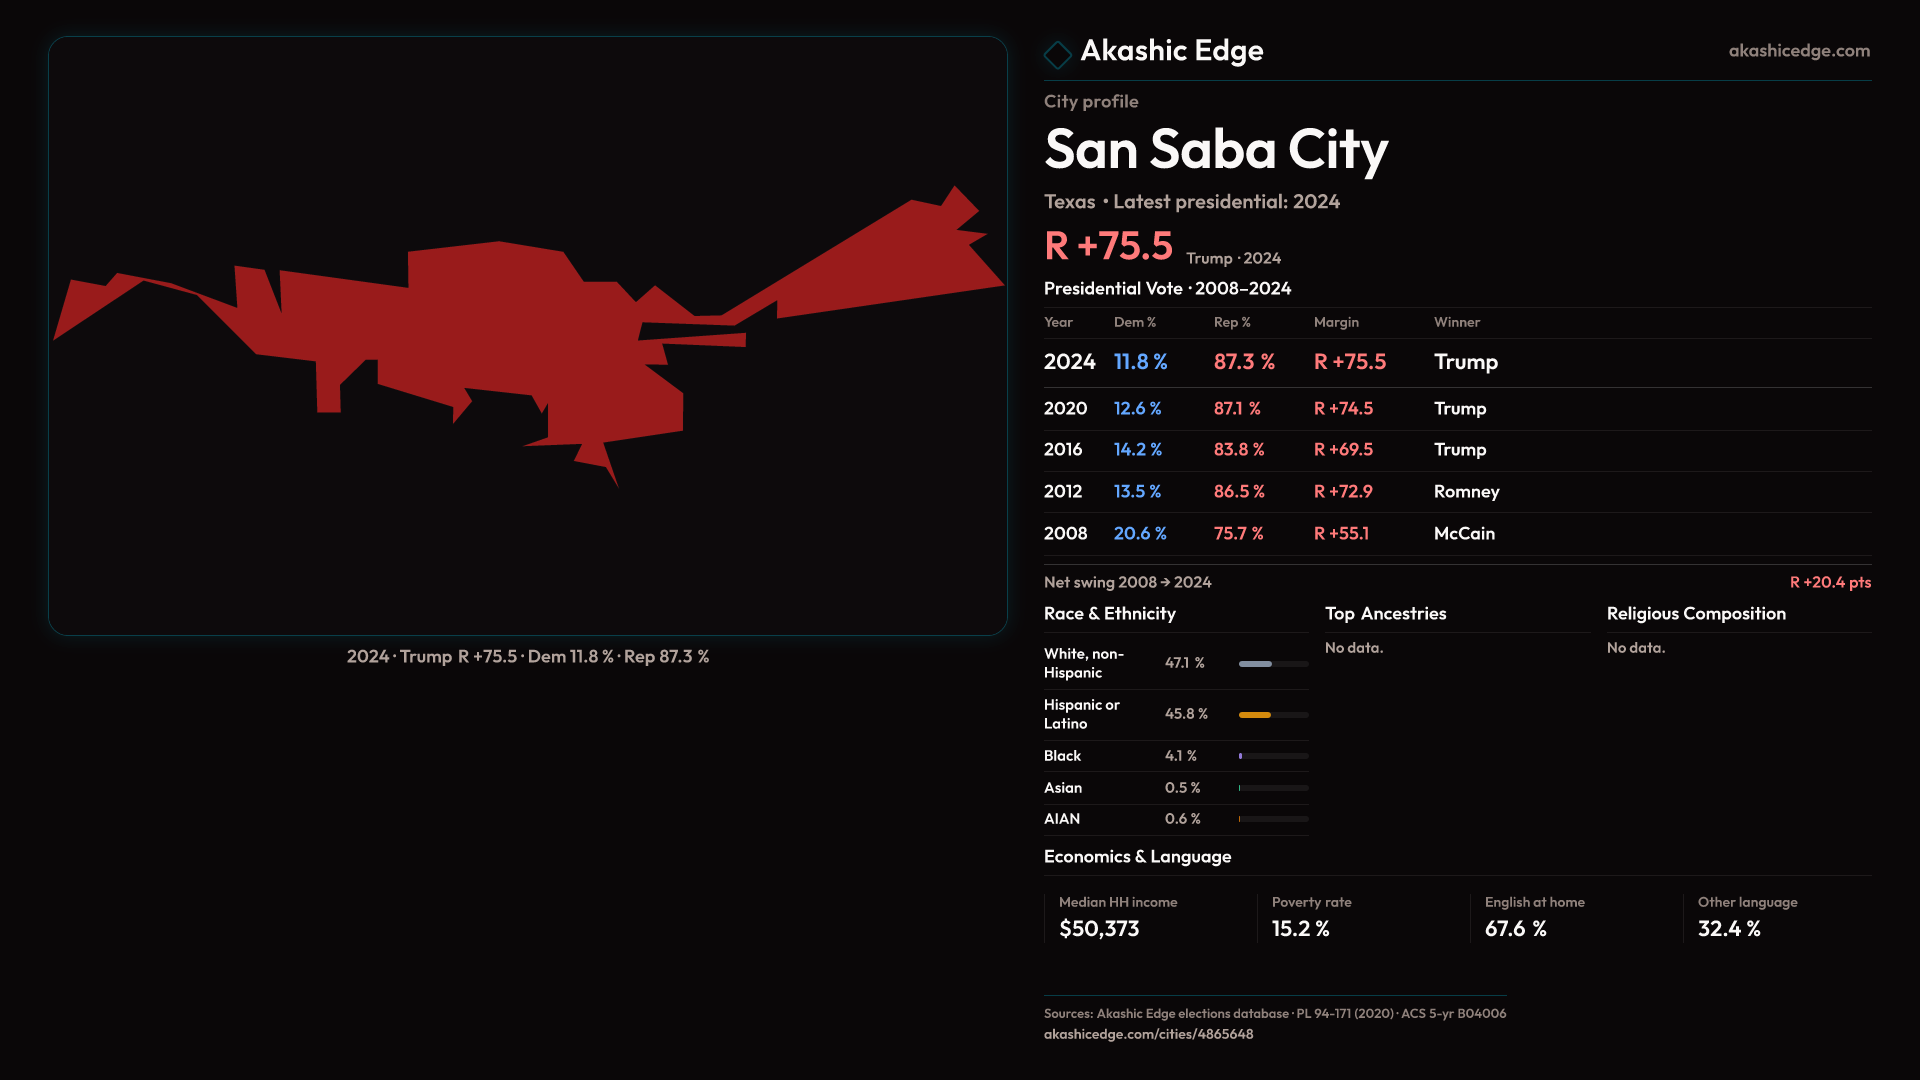Click the Other language 32.4 % stat

(x=1728, y=929)
